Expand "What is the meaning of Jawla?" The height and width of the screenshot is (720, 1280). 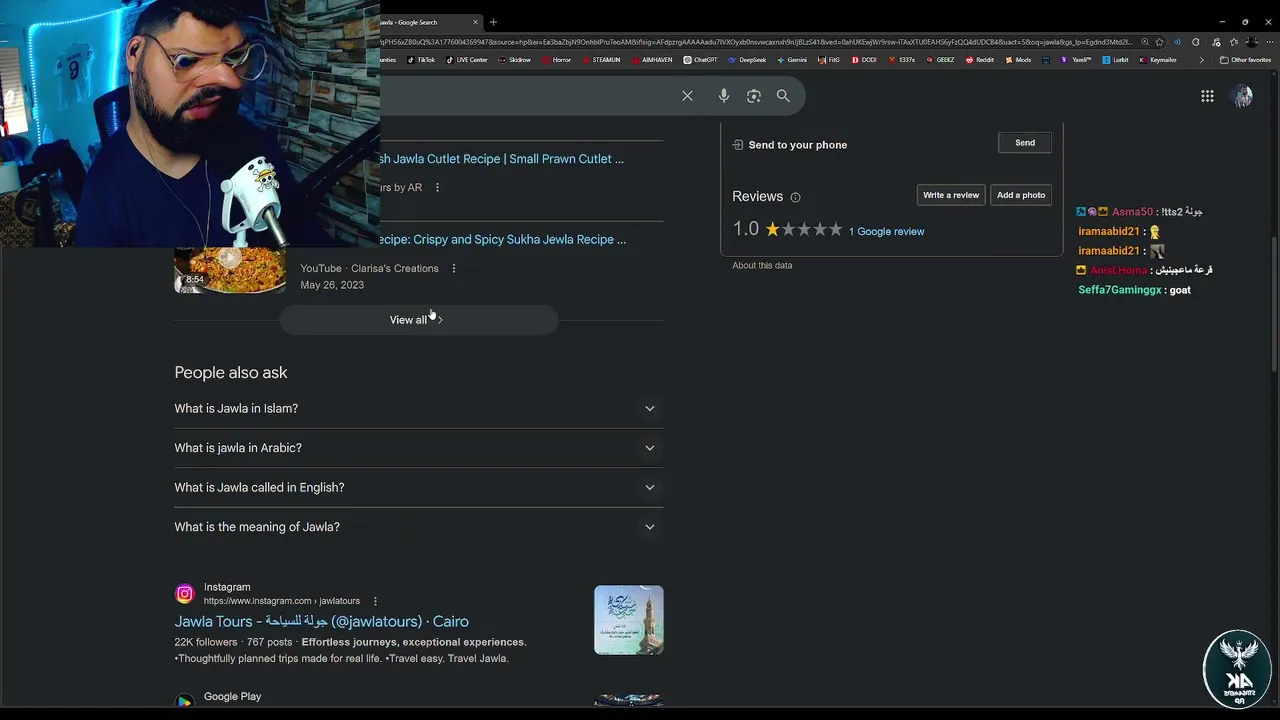pos(418,527)
